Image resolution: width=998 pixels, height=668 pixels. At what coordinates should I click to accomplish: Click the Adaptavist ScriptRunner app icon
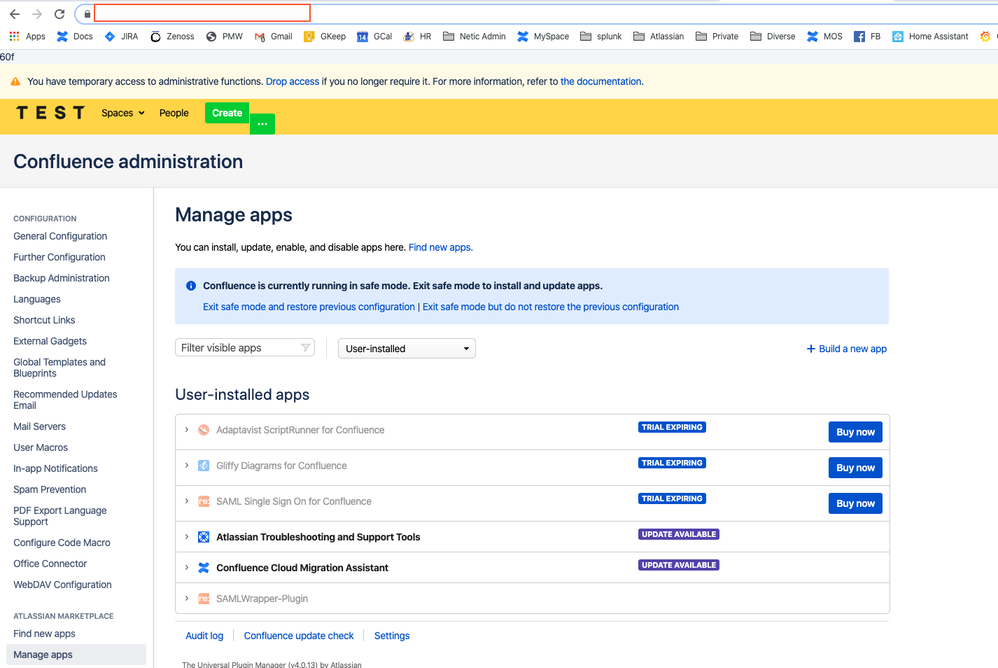tap(202, 428)
